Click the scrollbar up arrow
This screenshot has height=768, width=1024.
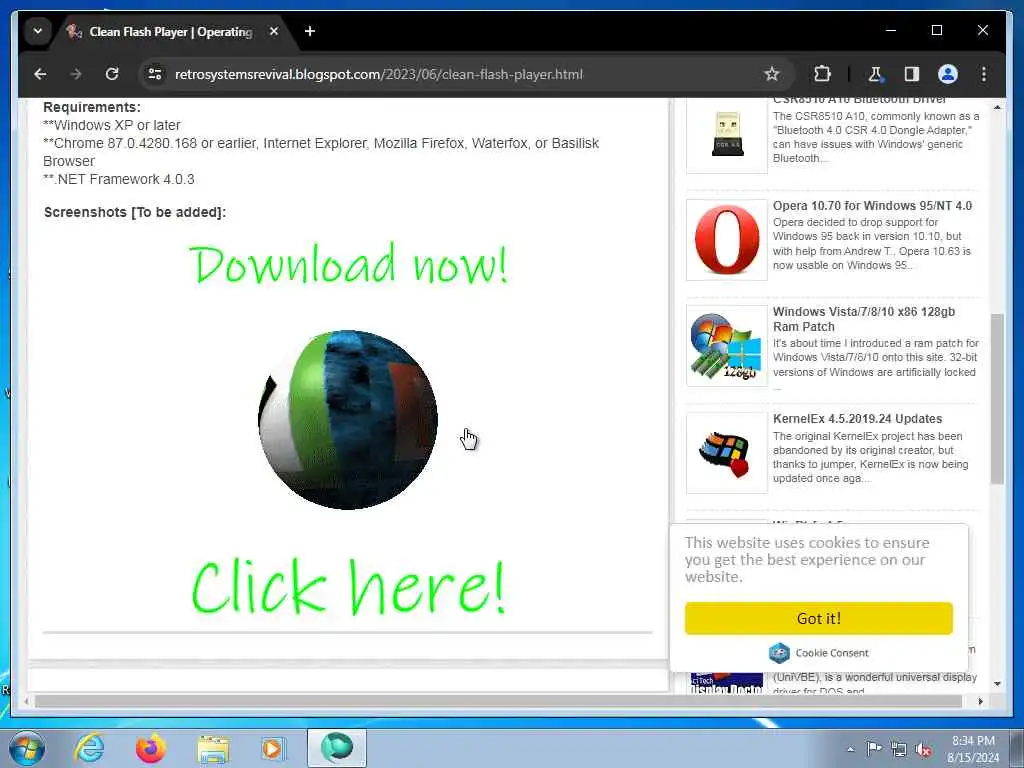(x=997, y=107)
